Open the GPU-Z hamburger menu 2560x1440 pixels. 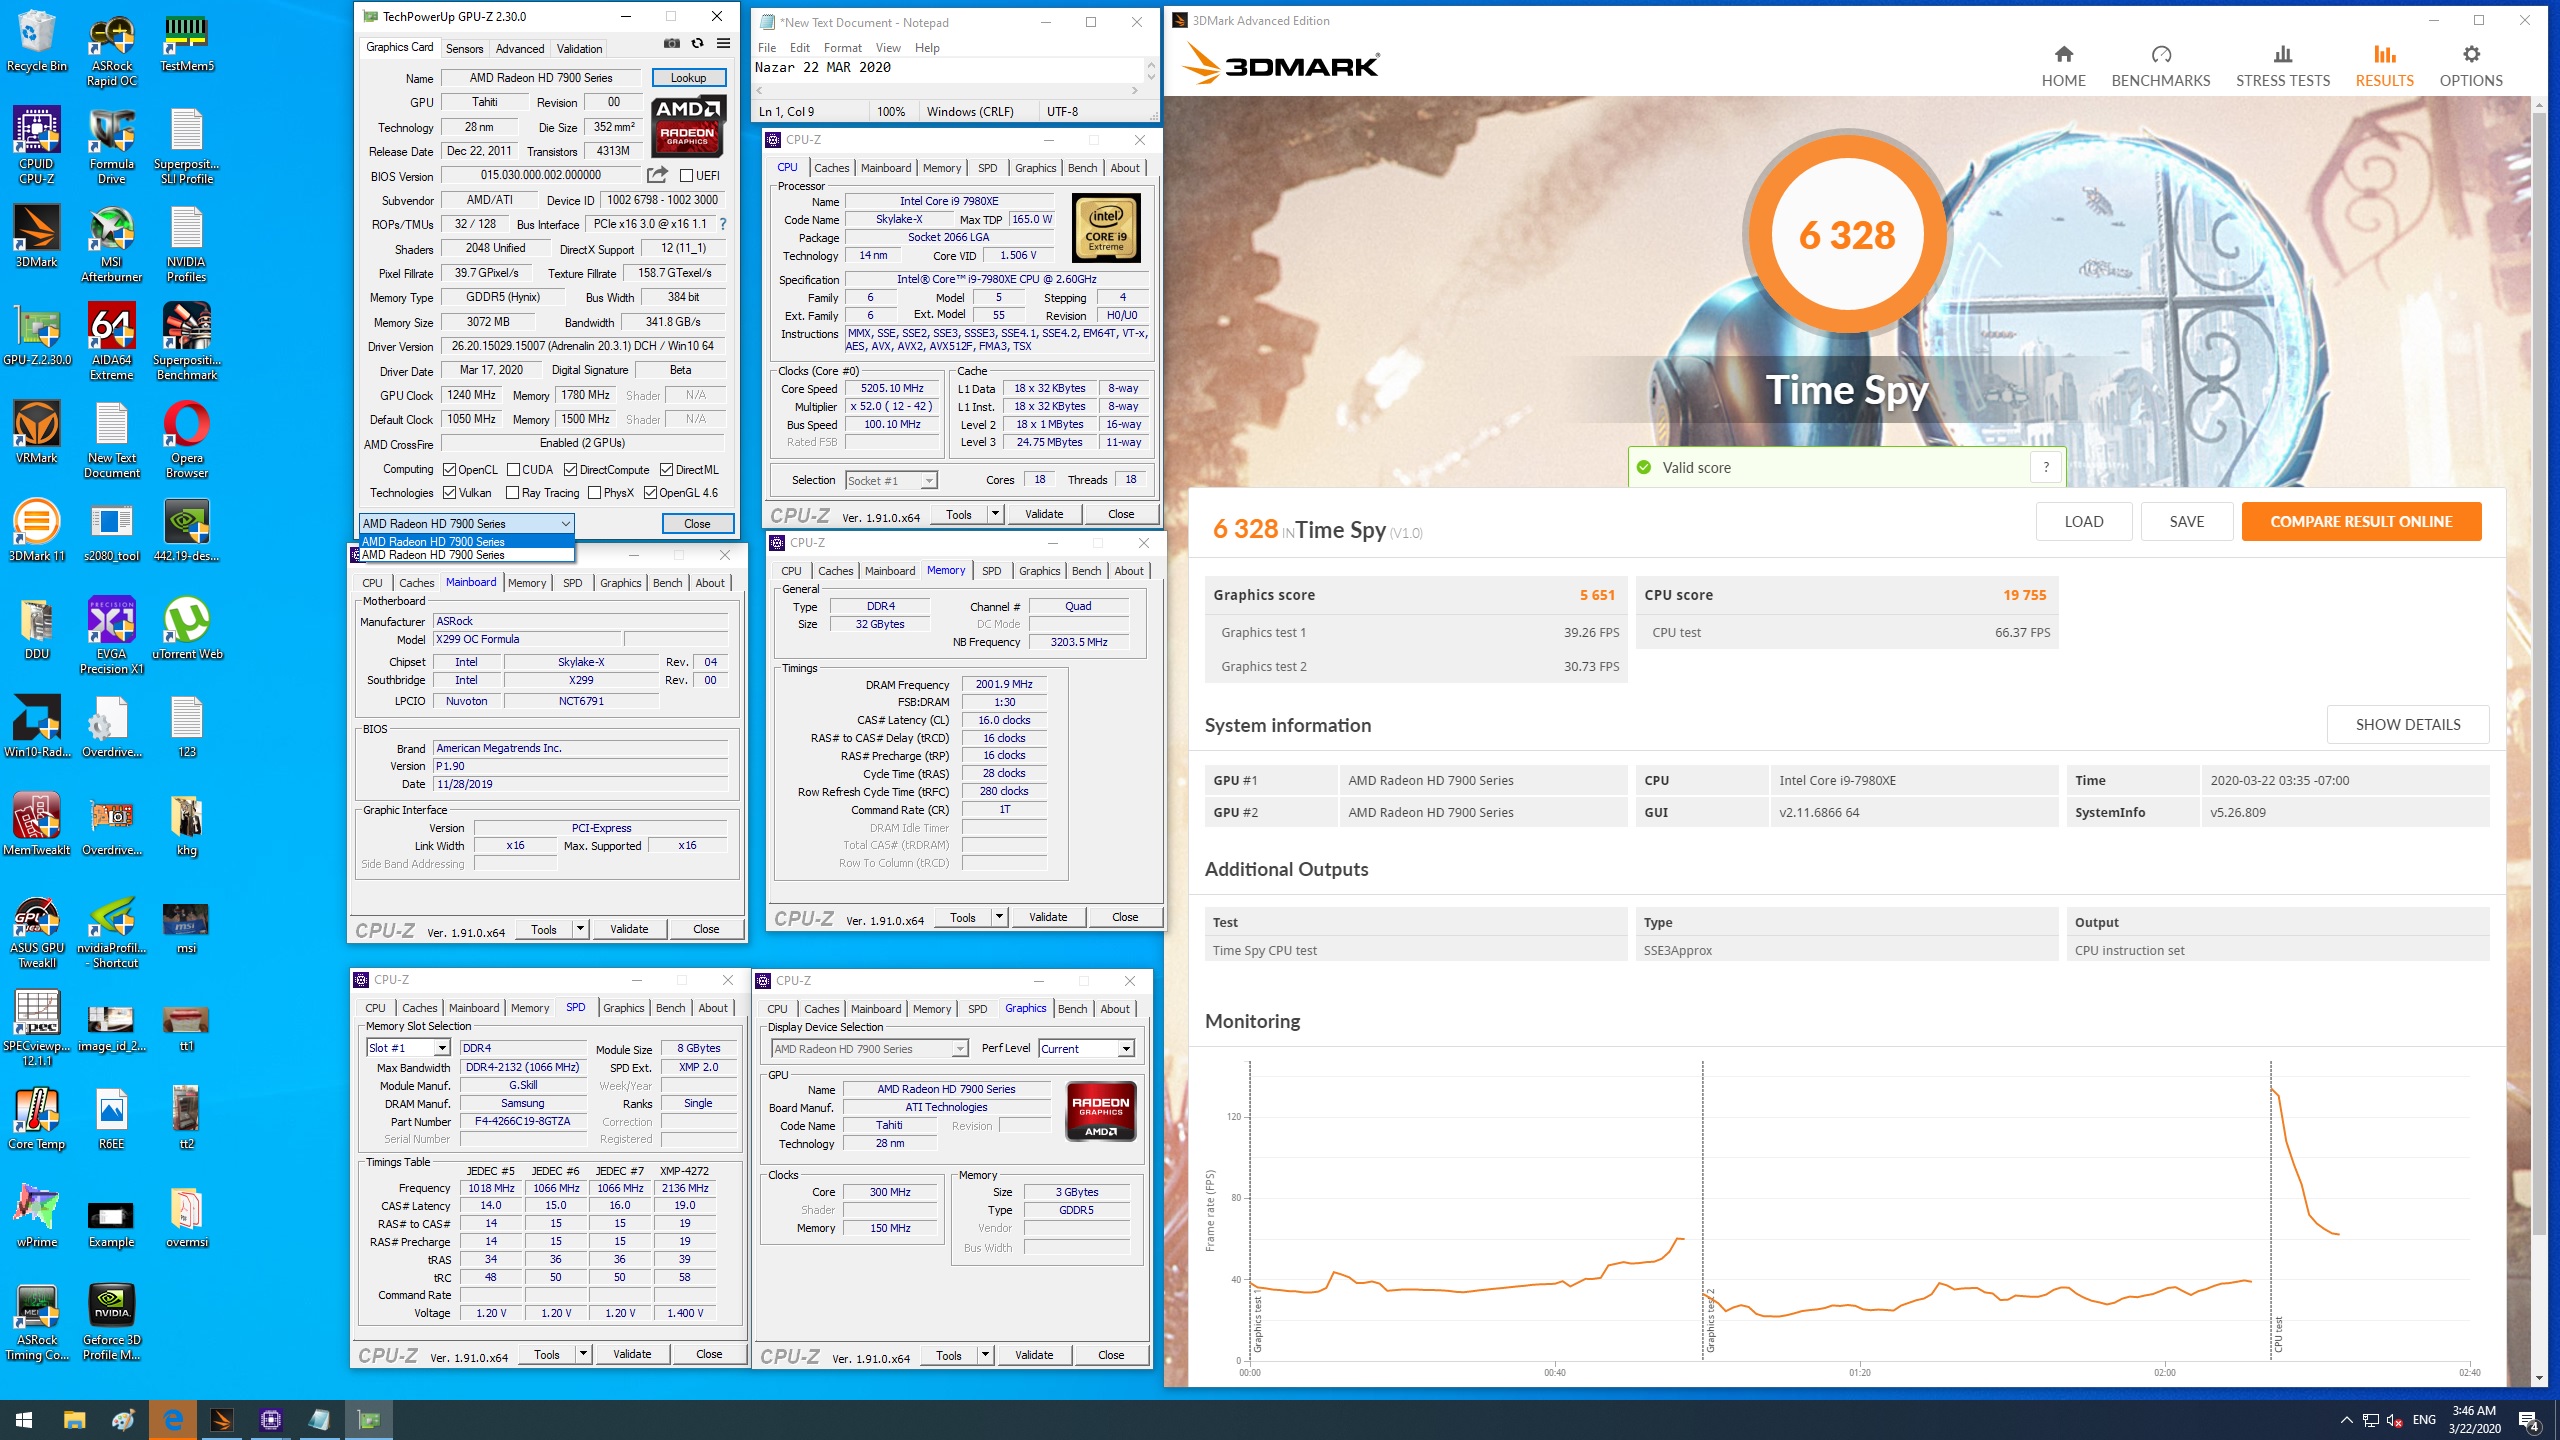tap(723, 44)
